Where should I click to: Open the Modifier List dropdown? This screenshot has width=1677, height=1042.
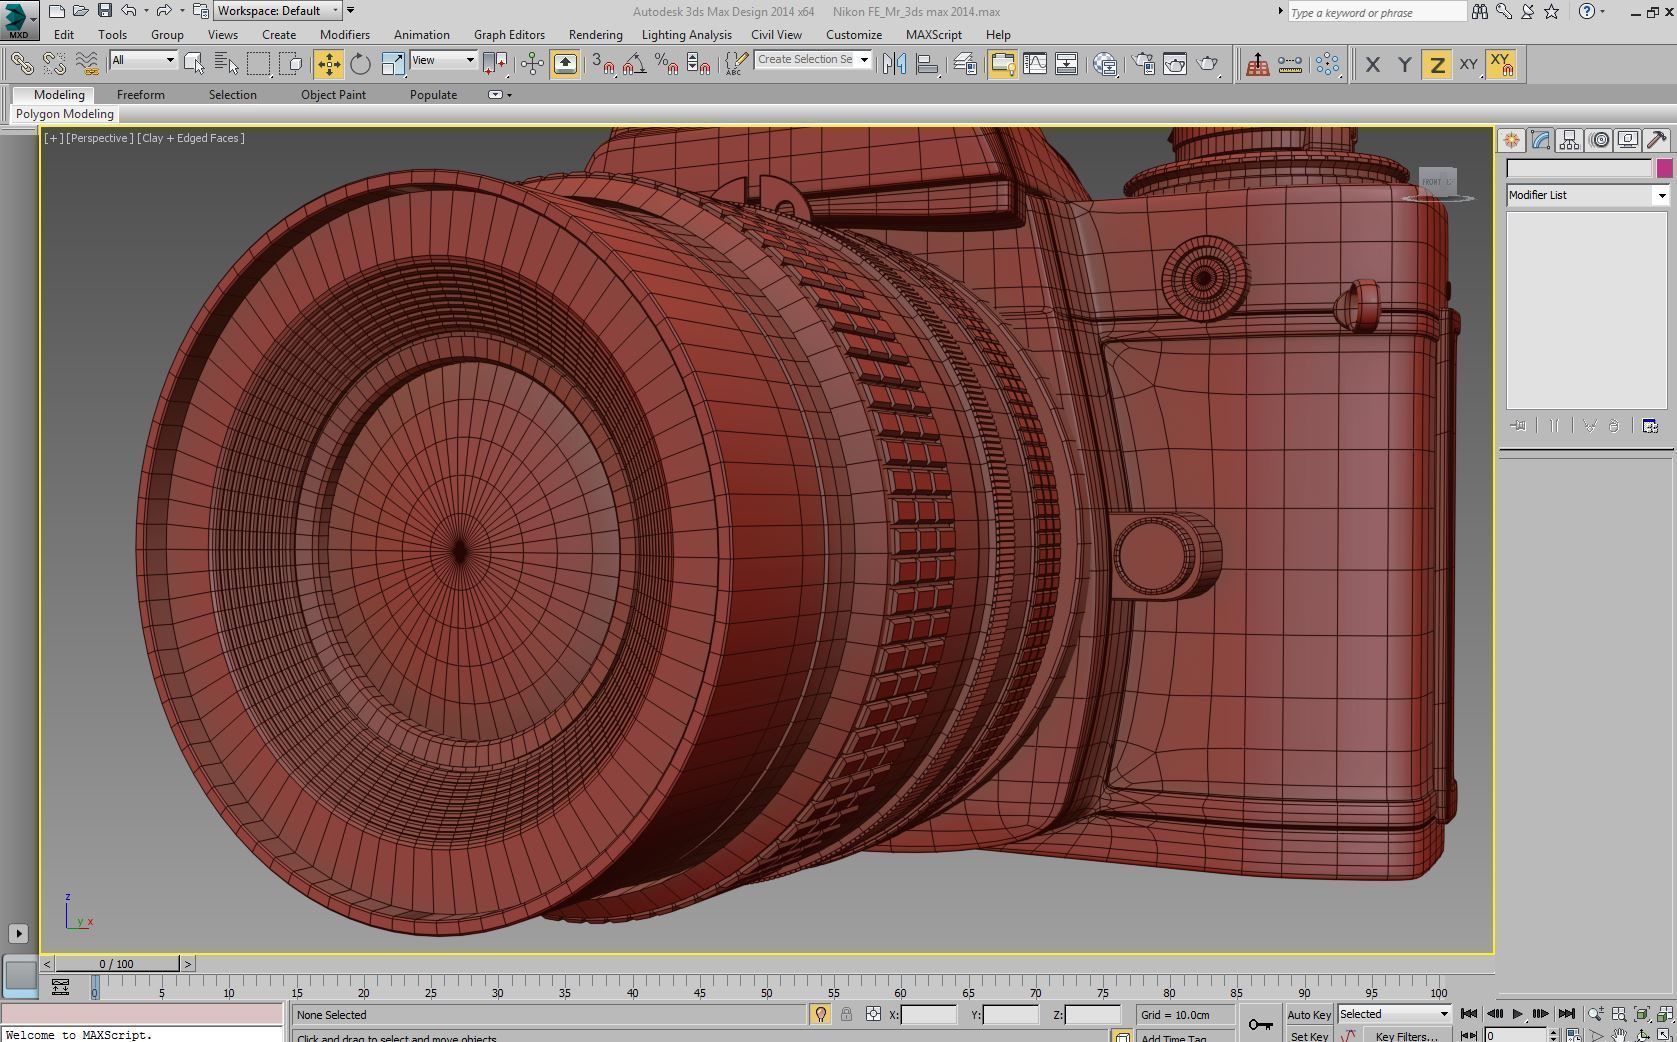coord(1588,195)
